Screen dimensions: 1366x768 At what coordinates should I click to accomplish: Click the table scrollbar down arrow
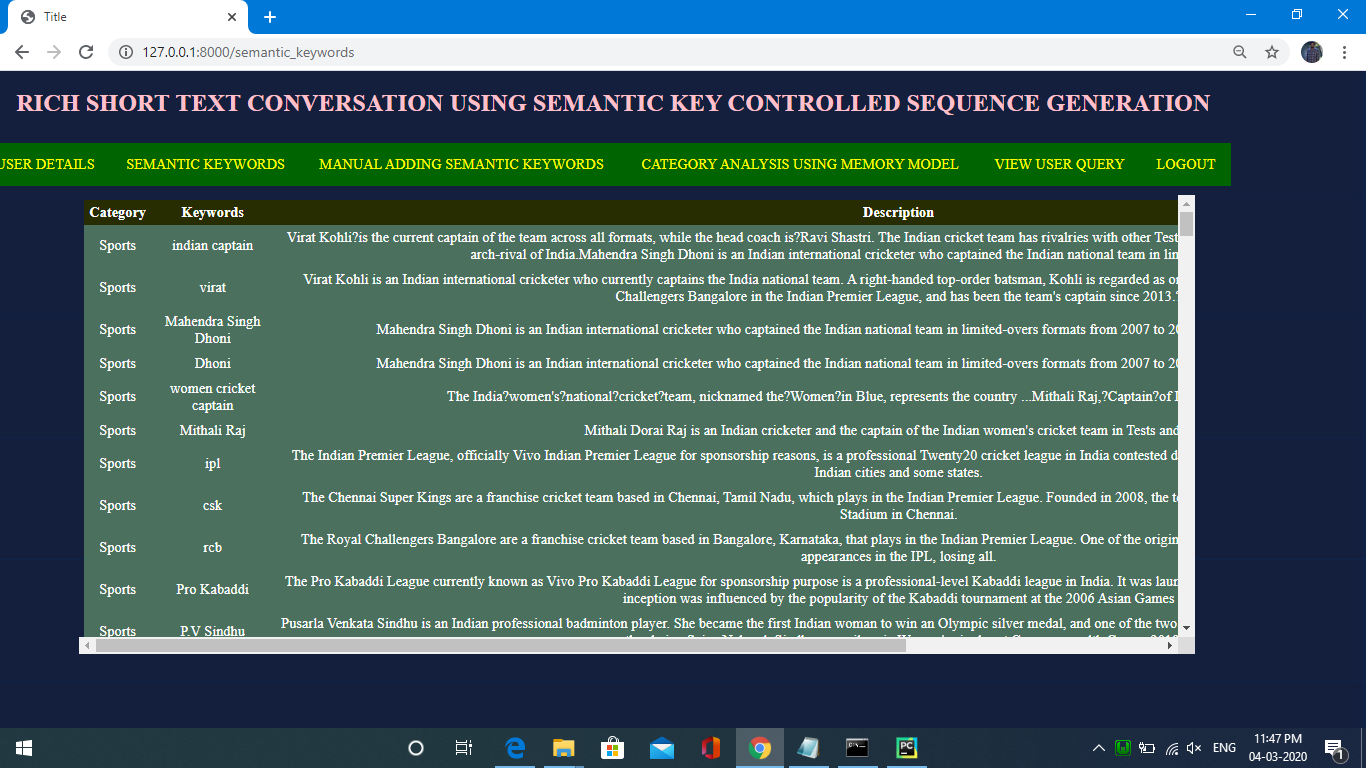point(1187,628)
